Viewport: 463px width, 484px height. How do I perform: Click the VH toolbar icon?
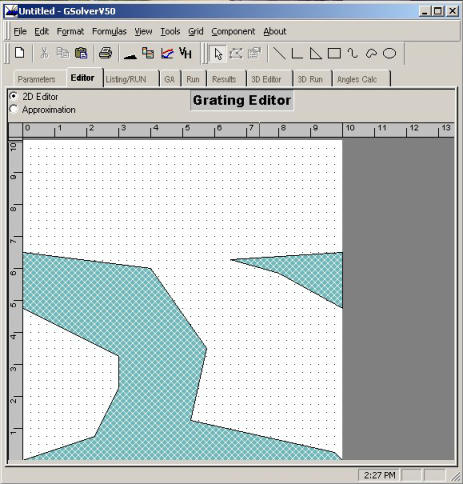pyautogui.click(x=185, y=53)
